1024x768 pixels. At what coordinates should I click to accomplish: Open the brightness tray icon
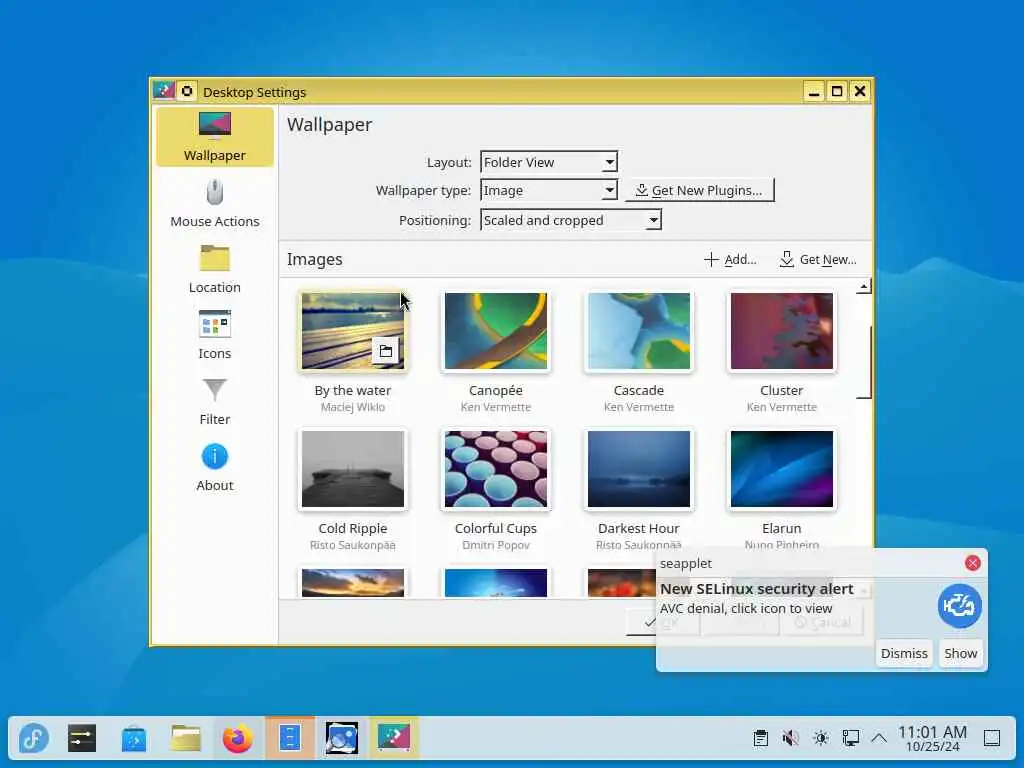click(820, 739)
